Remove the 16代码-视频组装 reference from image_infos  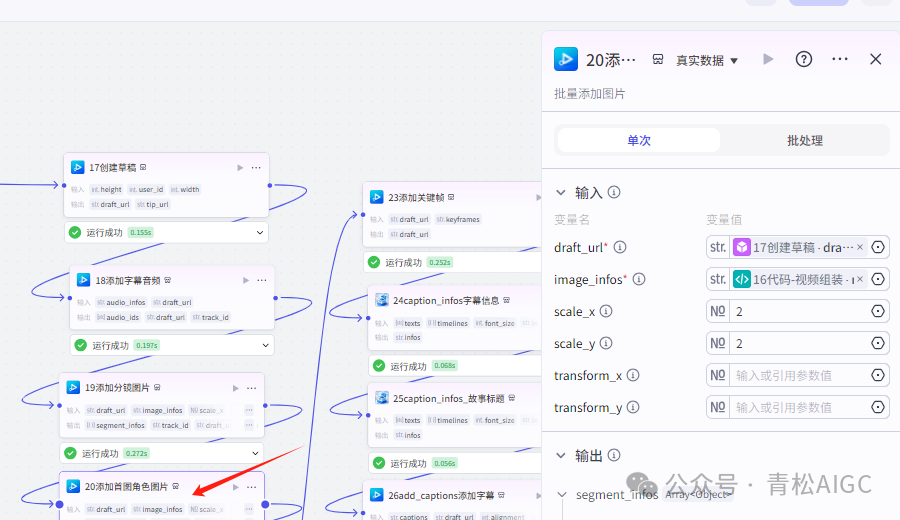pos(860,279)
